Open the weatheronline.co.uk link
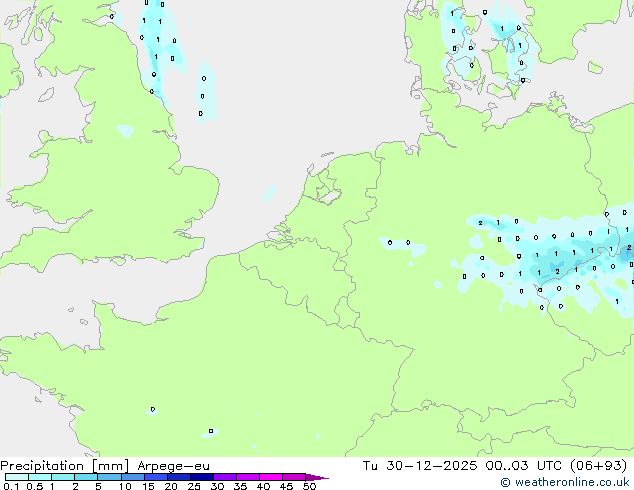Viewport: 634px width, 490px height. (564, 482)
